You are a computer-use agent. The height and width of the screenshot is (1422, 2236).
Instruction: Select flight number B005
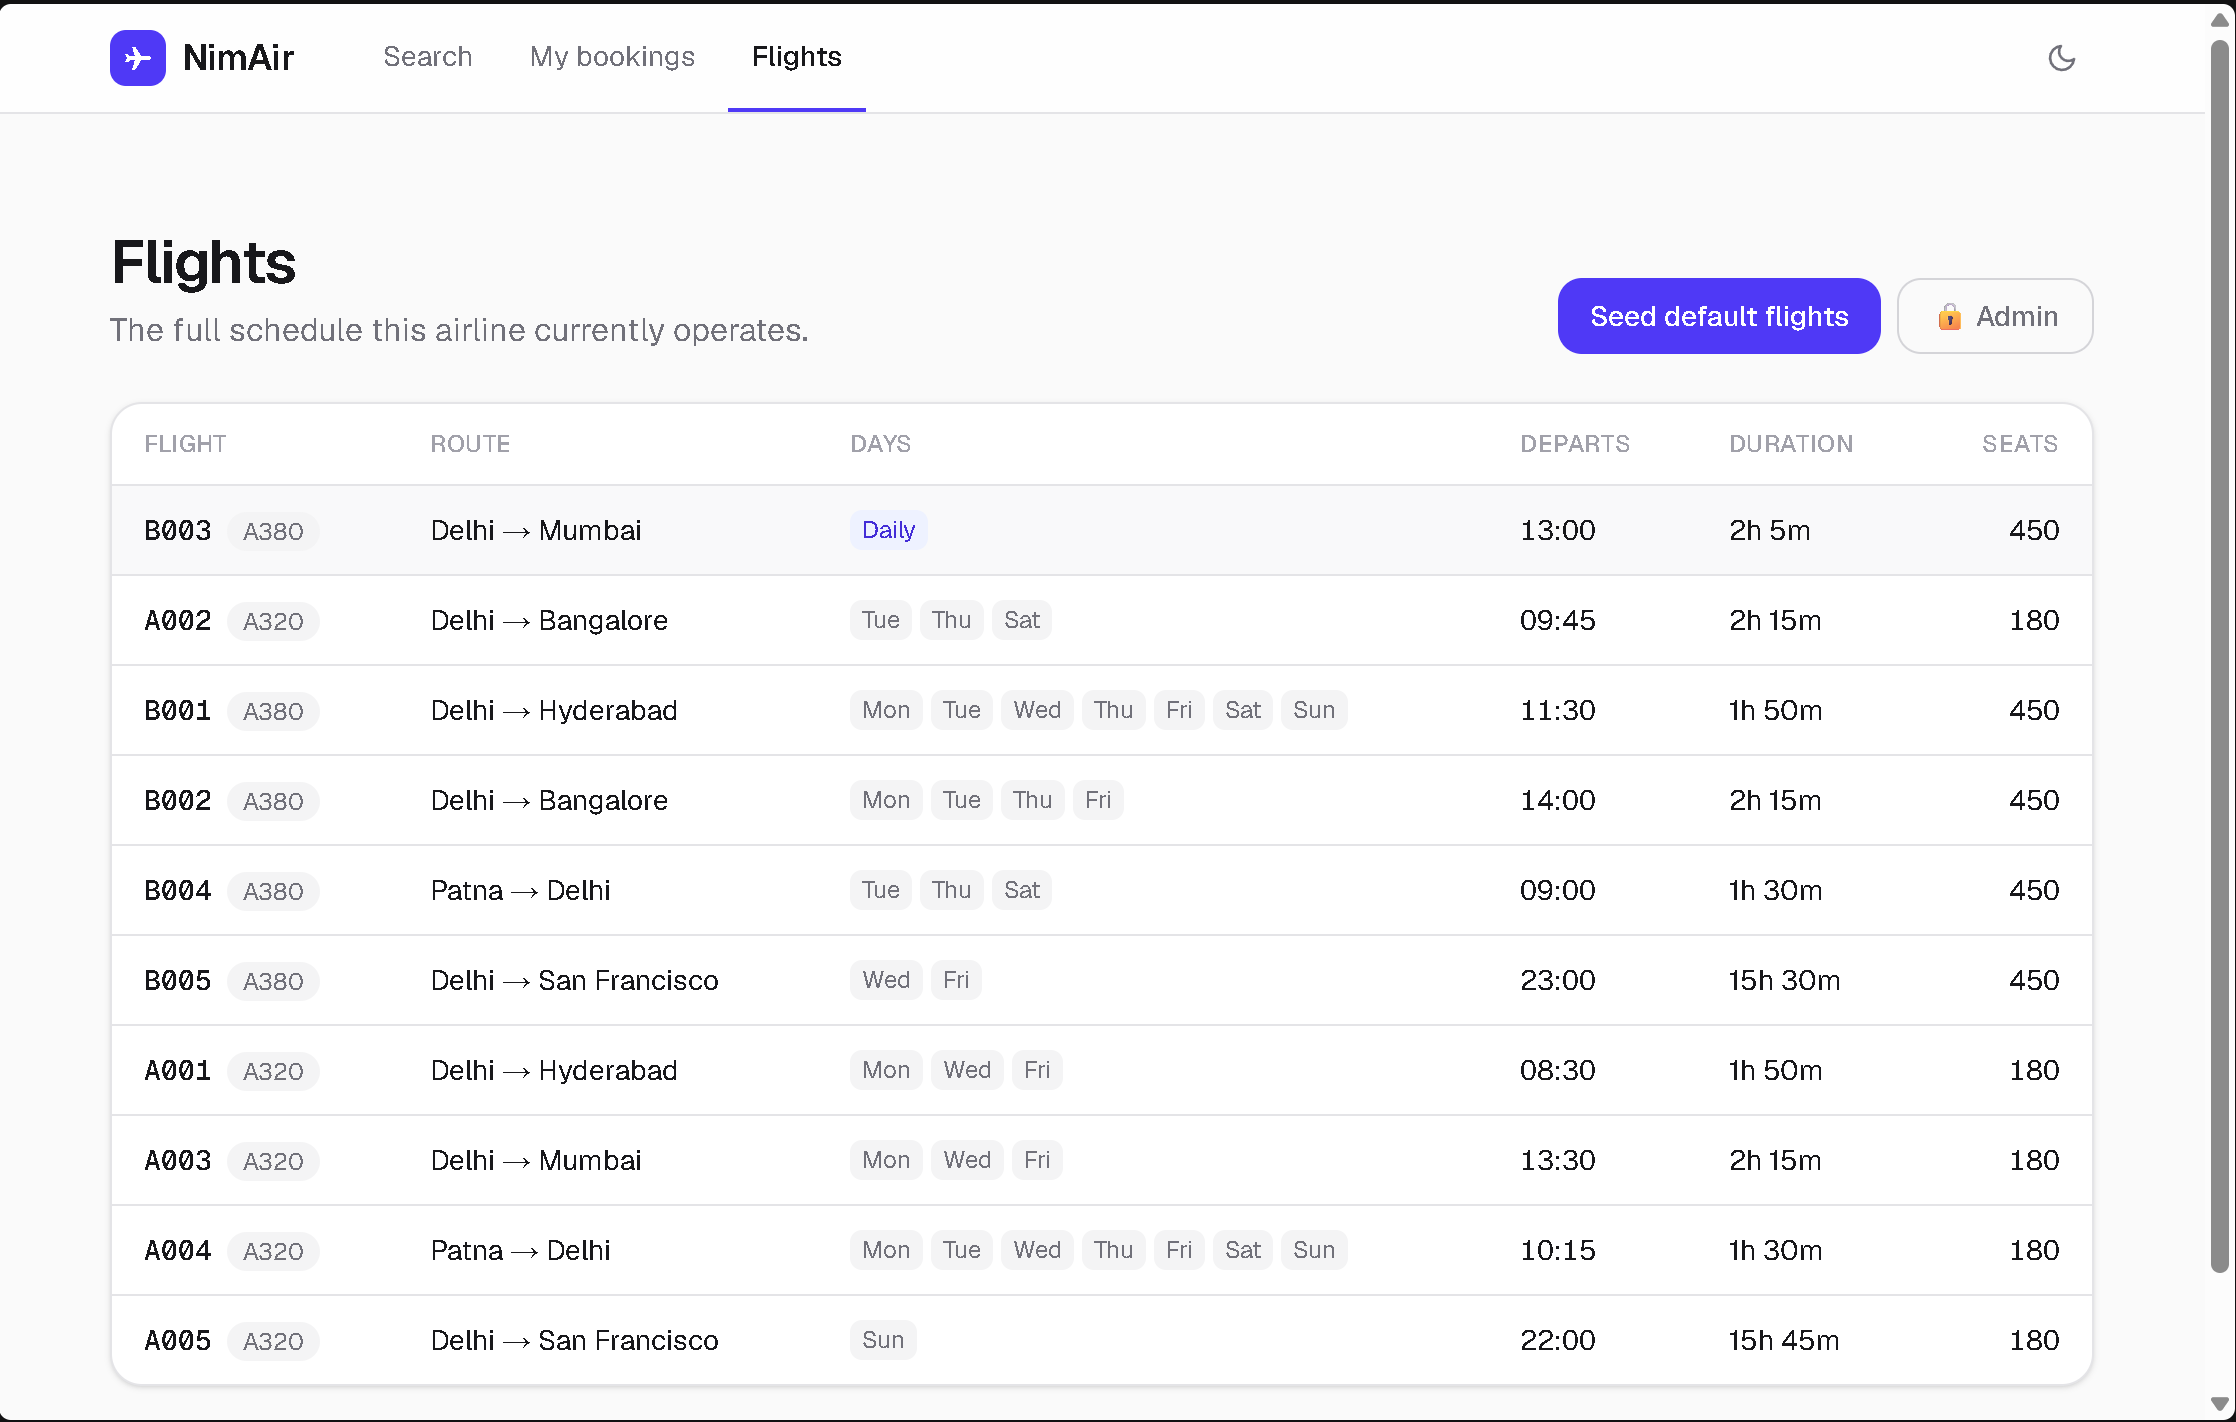(x=178, y=980)
